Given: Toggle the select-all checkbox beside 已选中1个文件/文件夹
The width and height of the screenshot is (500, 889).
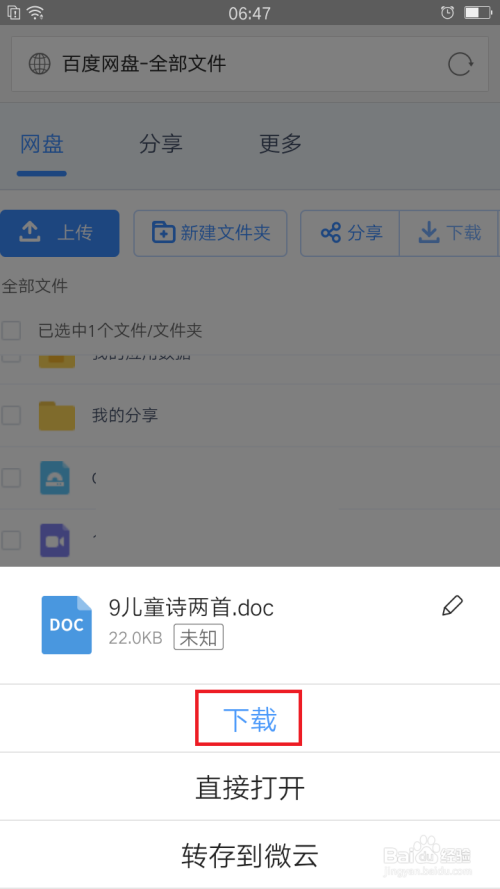Looking at the screenshot, I should tap(11, 331).
